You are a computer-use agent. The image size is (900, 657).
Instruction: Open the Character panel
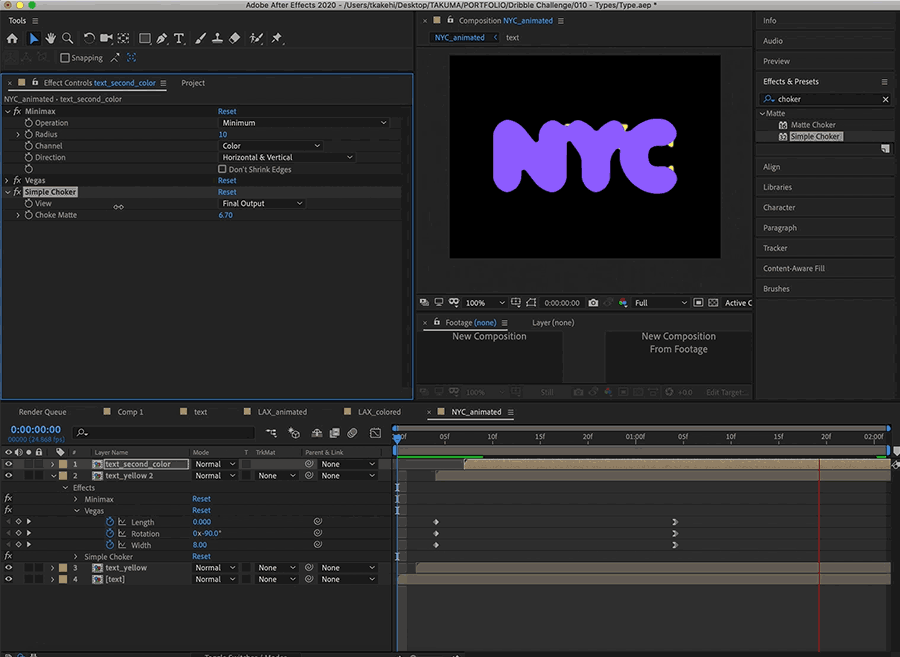(779, 207)
